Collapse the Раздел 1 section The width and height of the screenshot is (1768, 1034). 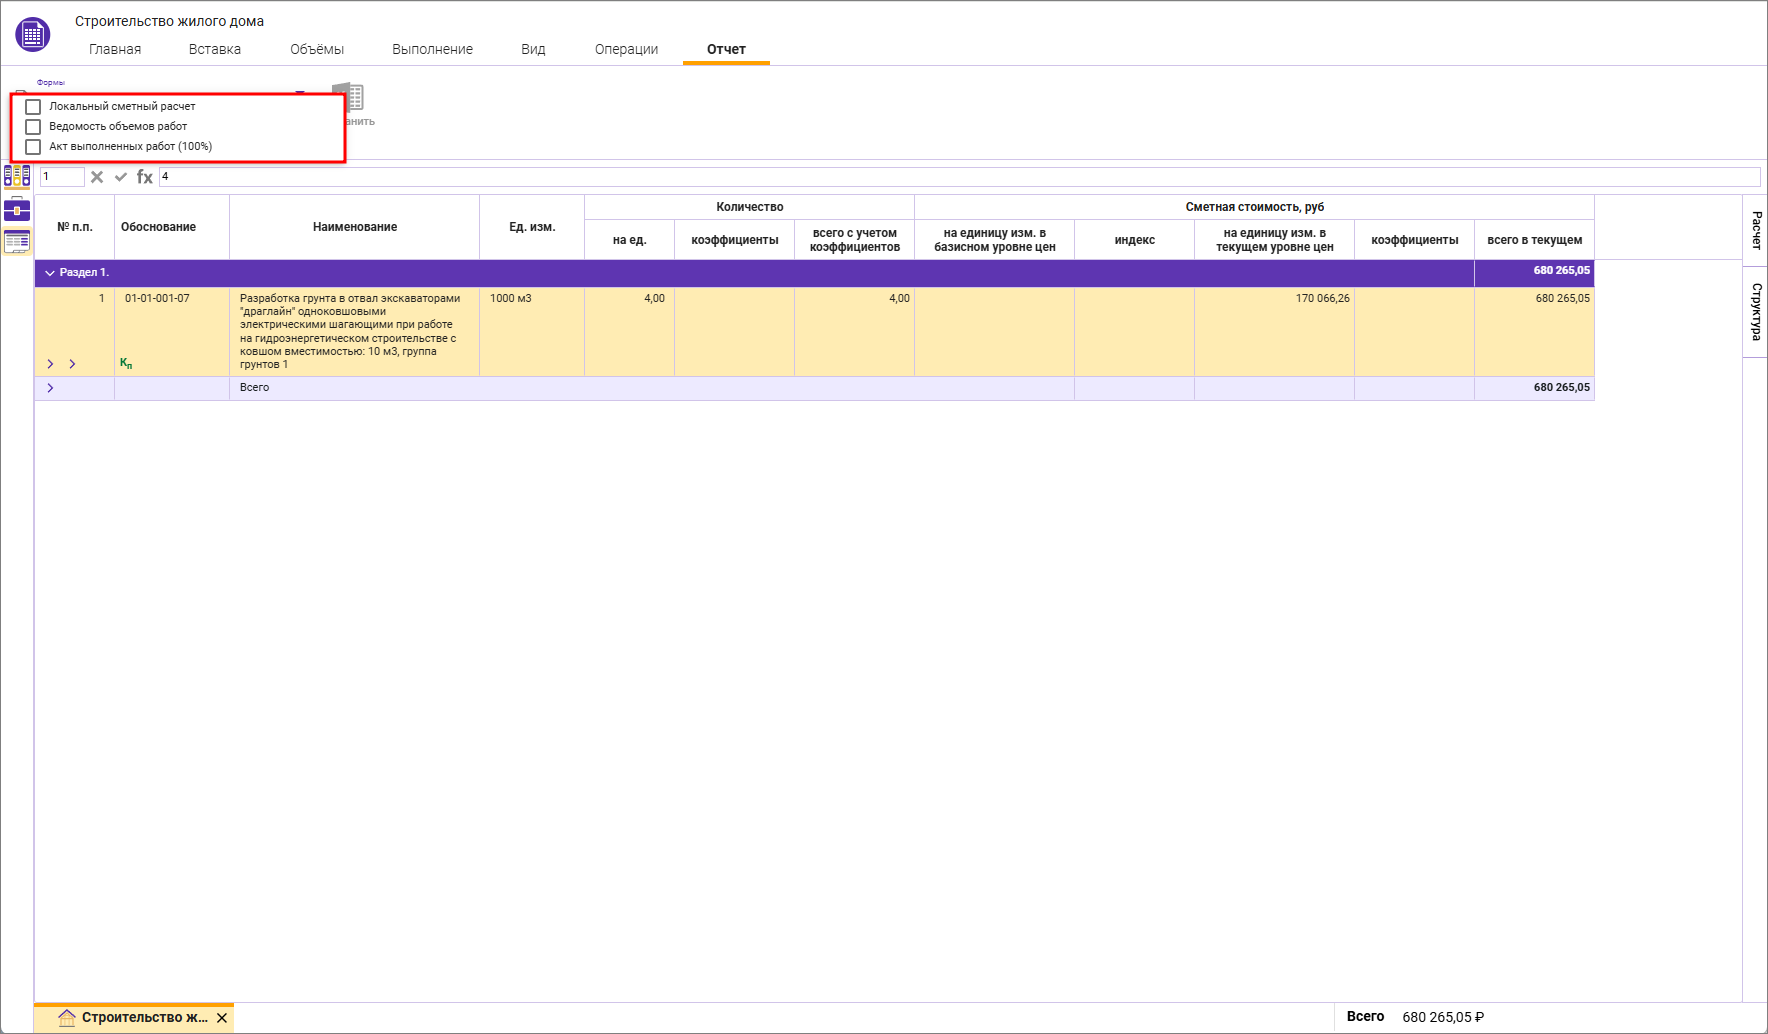point(50,272)
